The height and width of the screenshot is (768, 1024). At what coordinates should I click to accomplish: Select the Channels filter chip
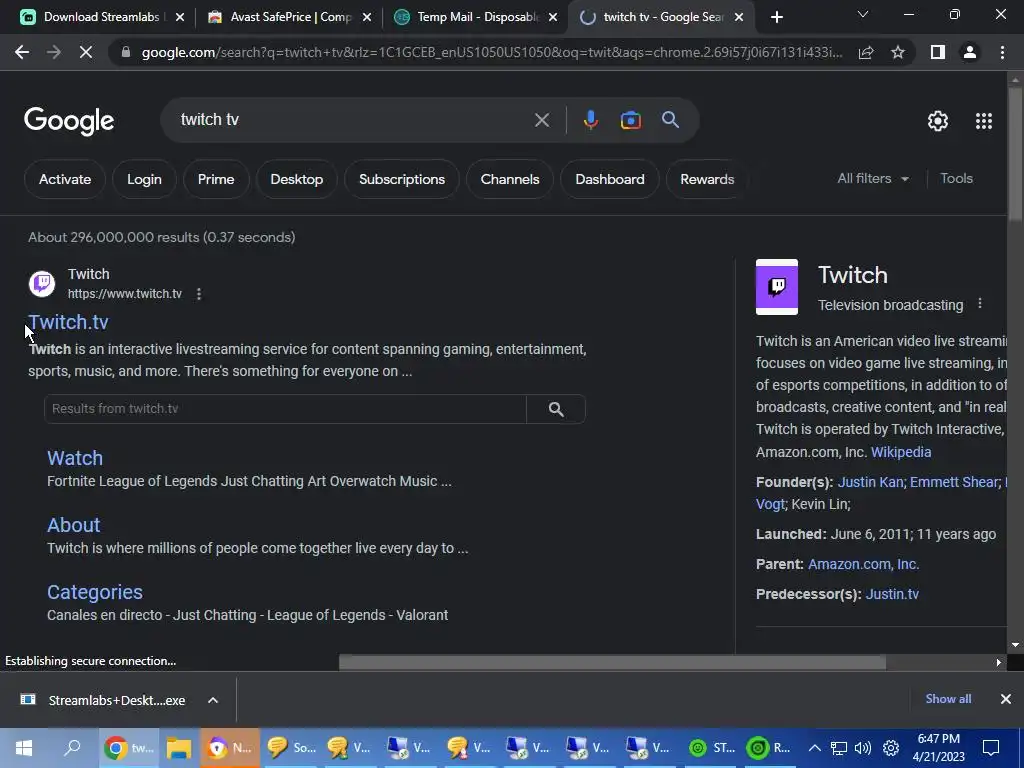pyautogui.click(x=510, y=179)
